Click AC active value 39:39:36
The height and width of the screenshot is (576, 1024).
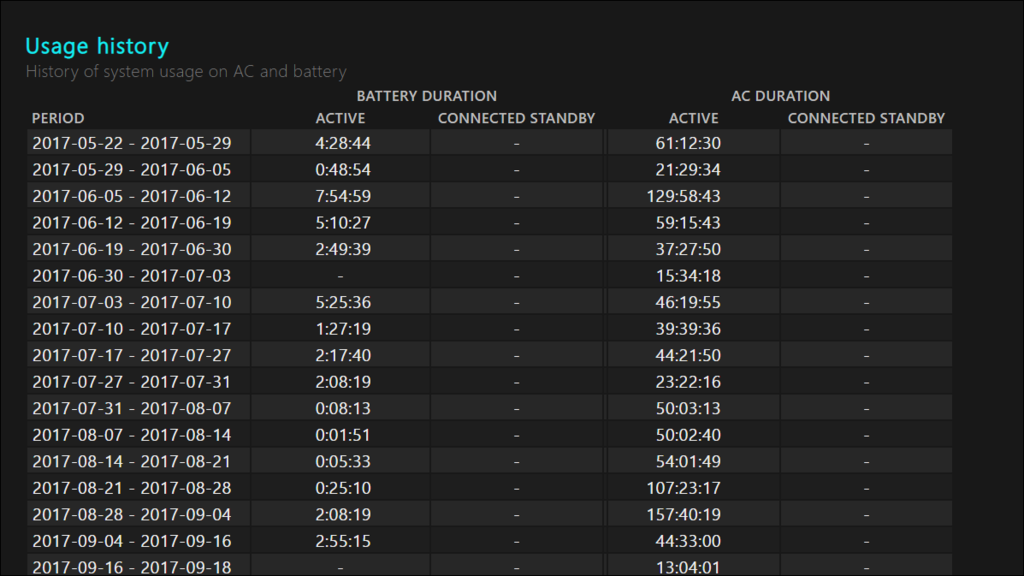coord(688,328)
